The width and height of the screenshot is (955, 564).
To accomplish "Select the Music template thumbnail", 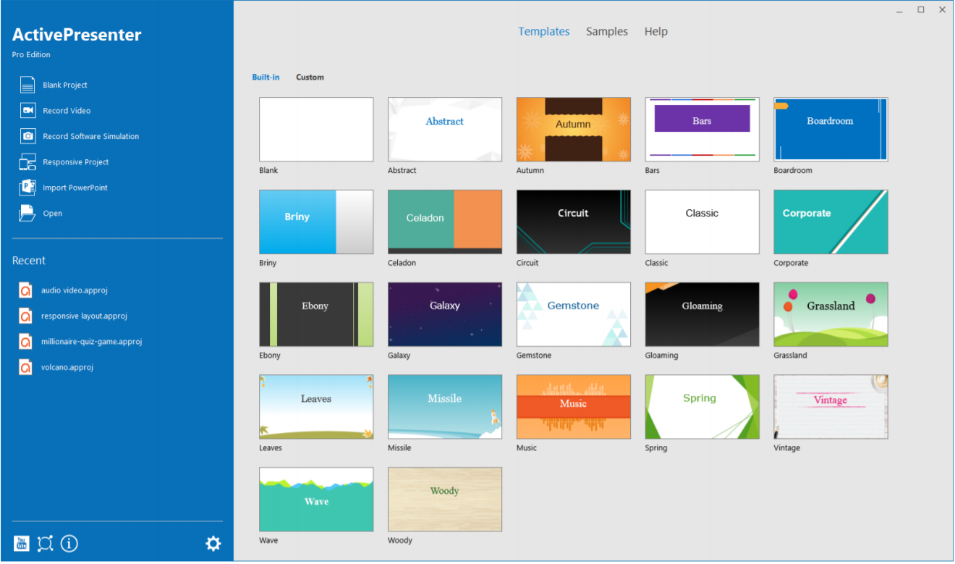I will pyautogui.click(x=573, y=407).
